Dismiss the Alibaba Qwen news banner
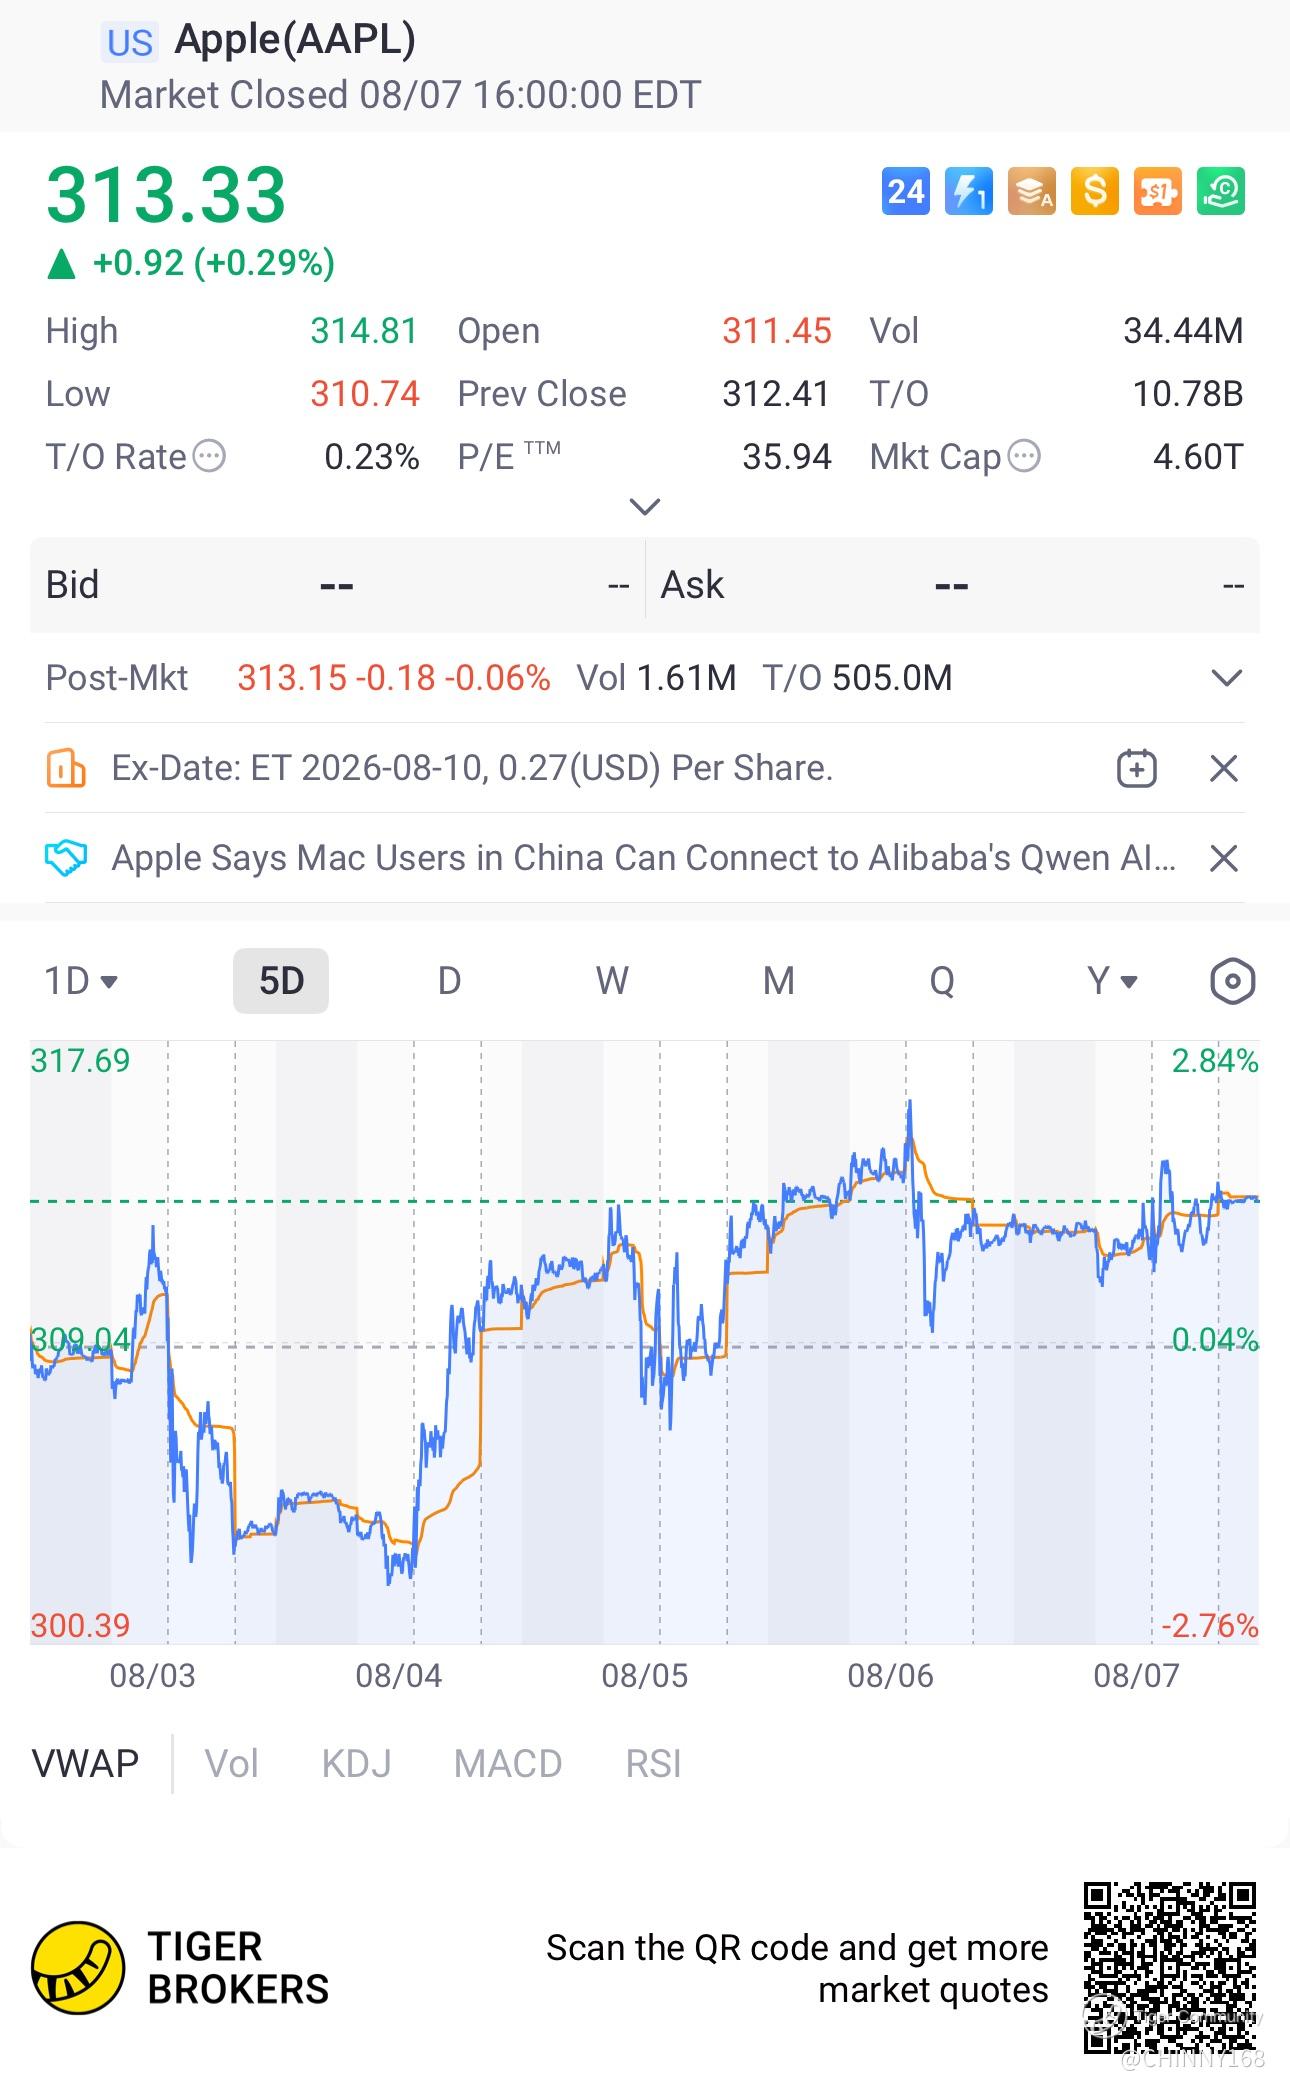This screenshot has height=2088, width=1290. click(1224, 858)
